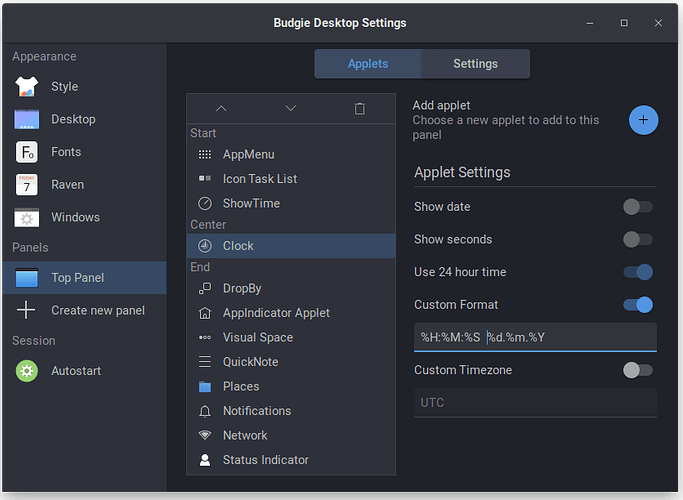This screenshot has height=500, width=683.
Task: Select the Notifications bell icon
Action: click(x=205, y=411)
